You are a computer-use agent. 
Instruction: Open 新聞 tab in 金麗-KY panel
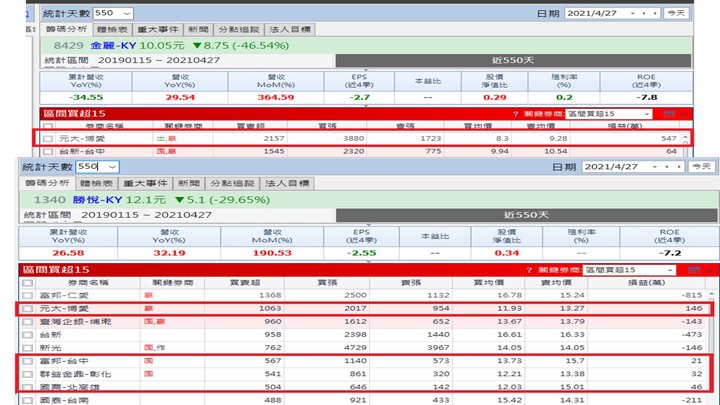(x=198, y=29)
